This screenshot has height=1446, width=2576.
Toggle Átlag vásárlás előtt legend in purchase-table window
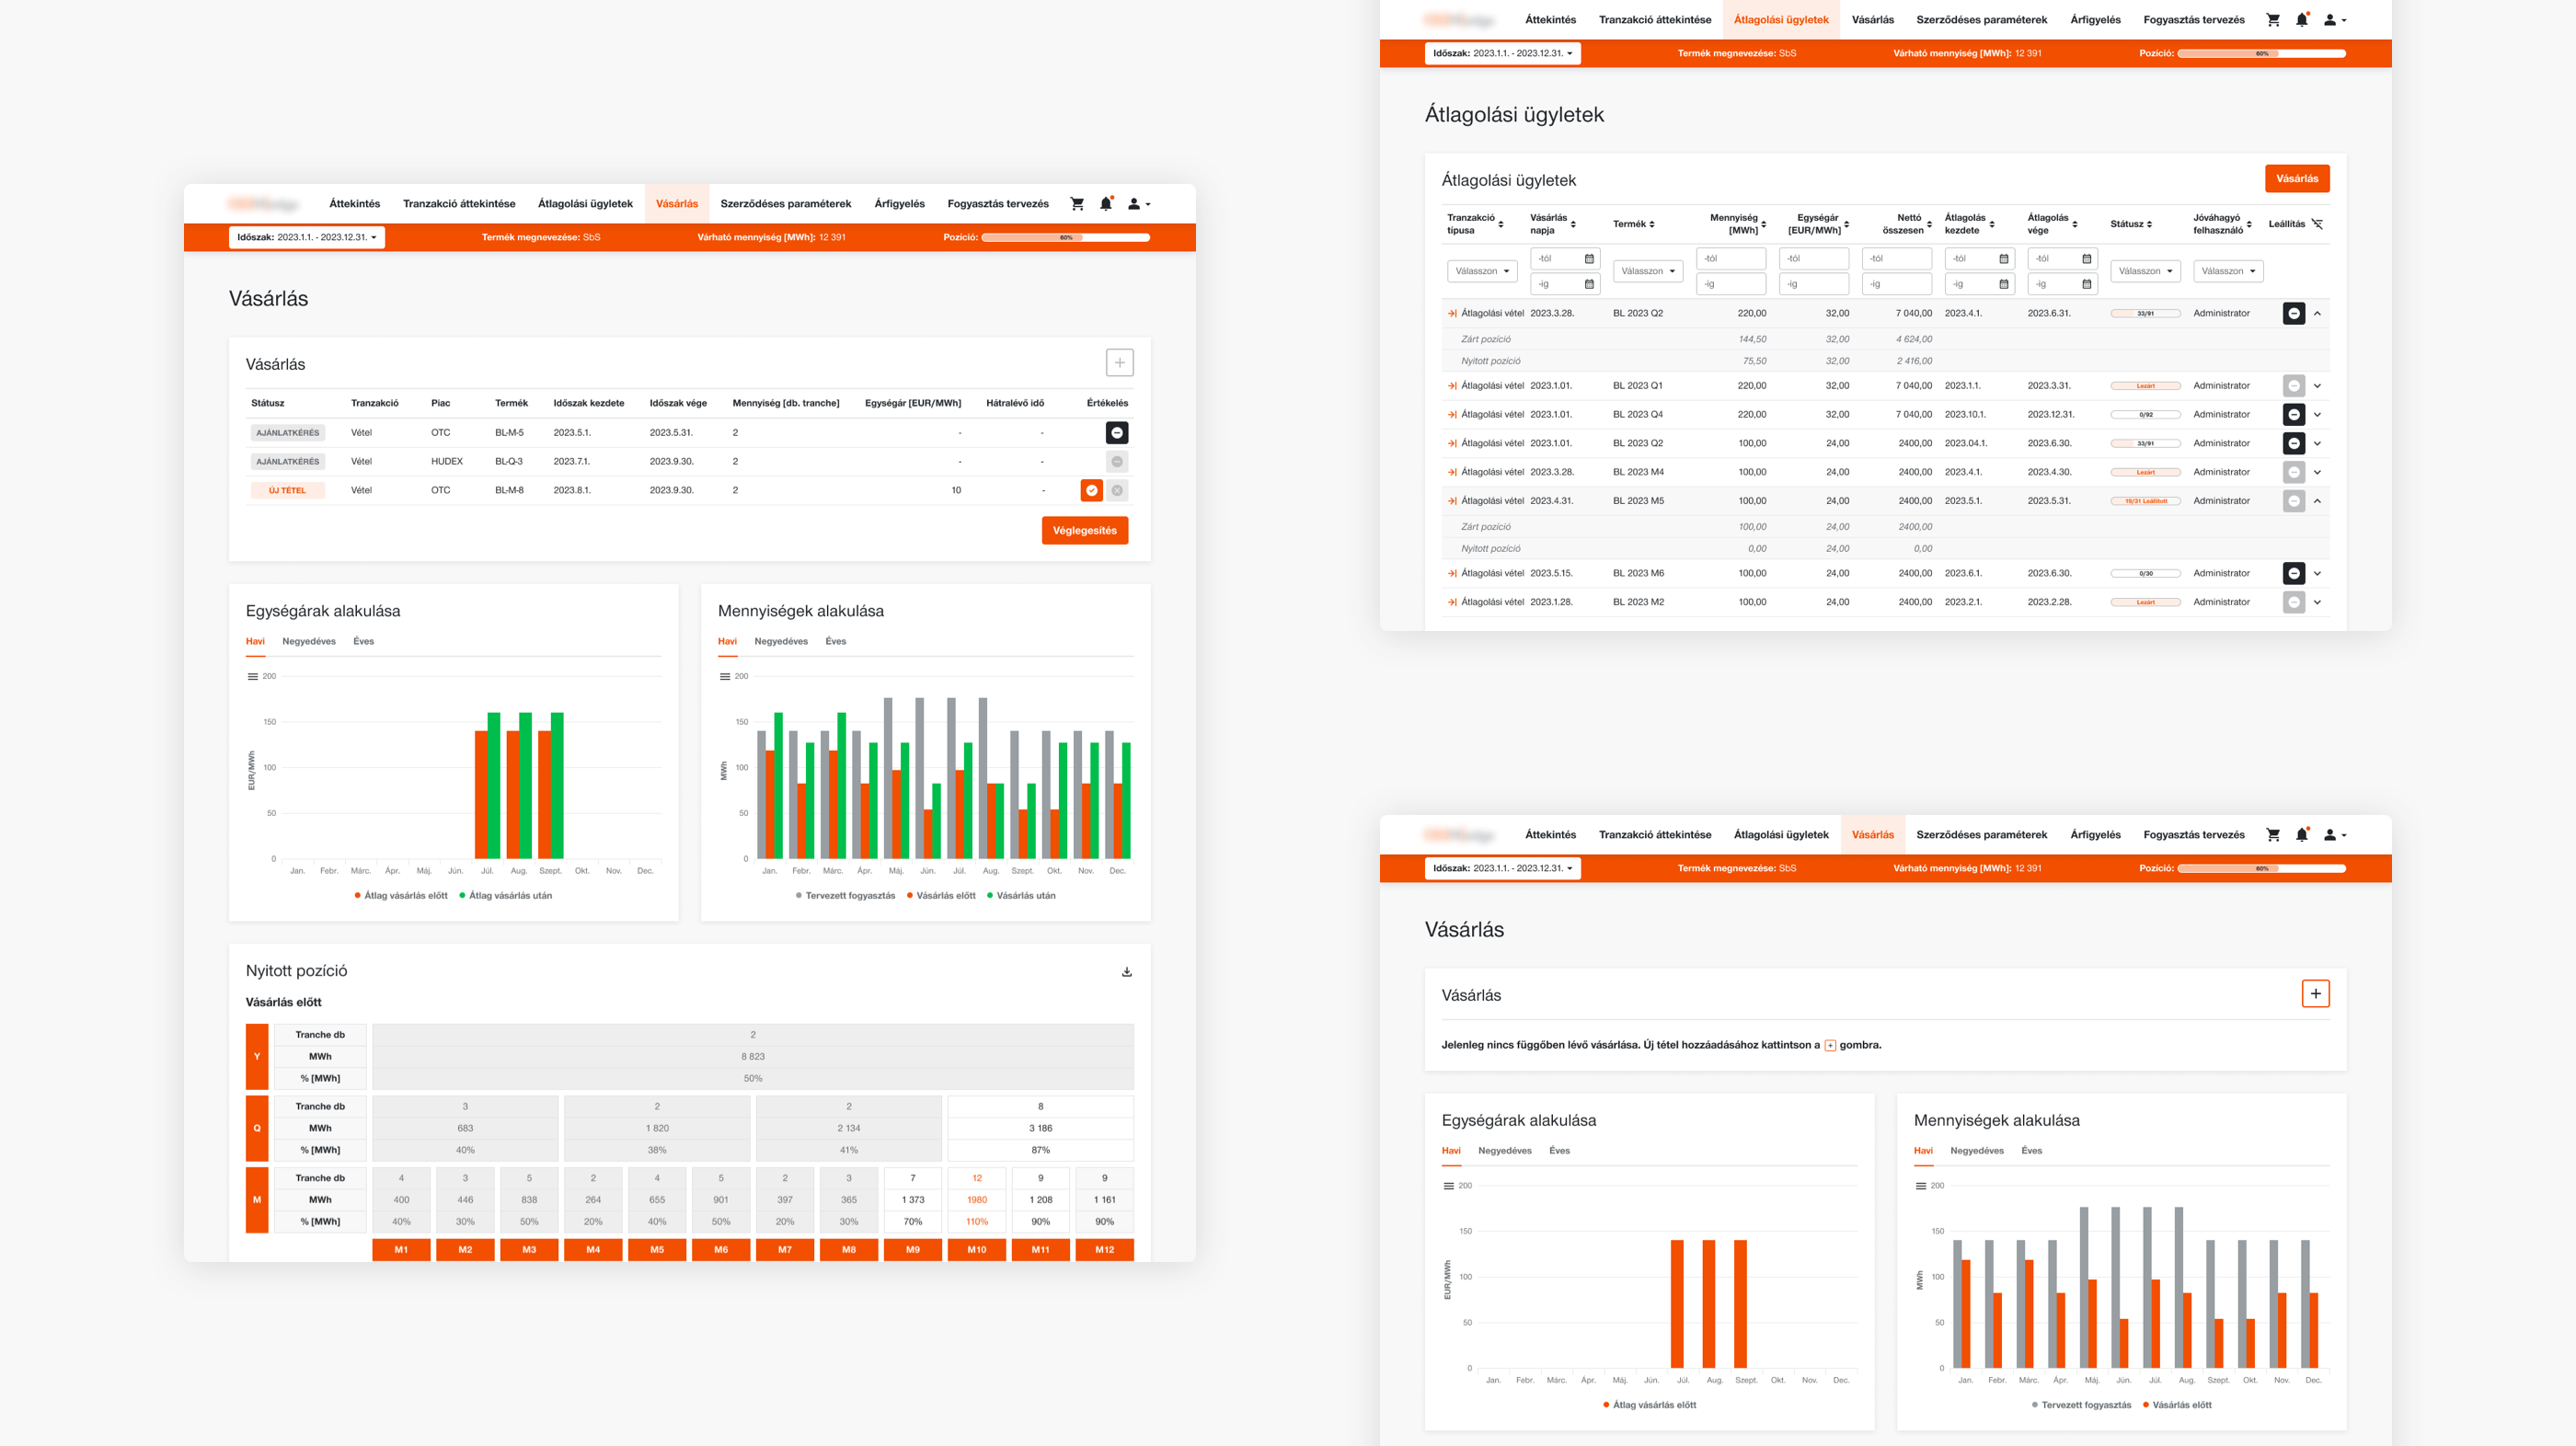[401, 896]
